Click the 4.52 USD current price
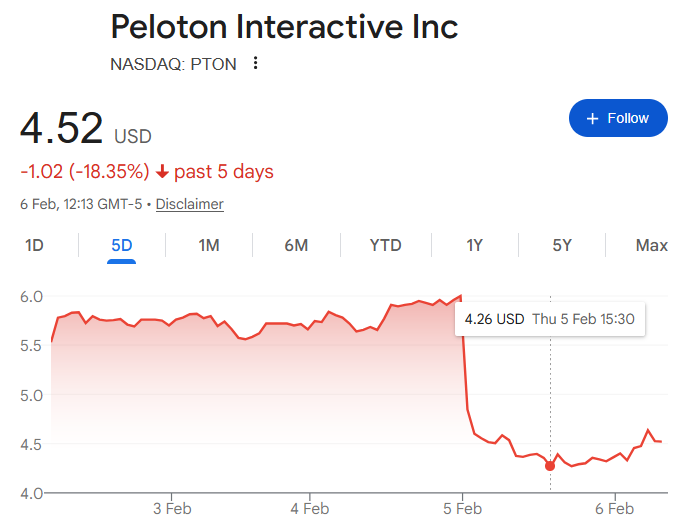 click(86, 130)
